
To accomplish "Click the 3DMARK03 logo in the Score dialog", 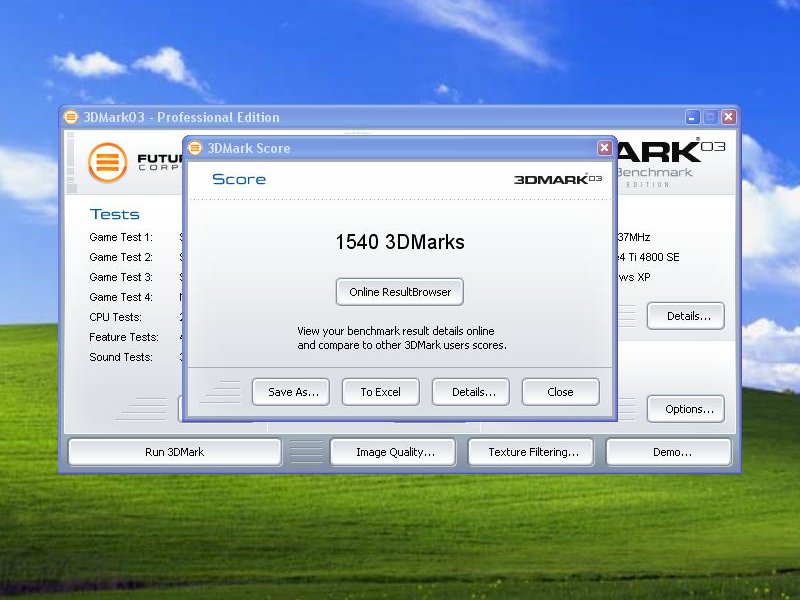I will point(558,179).
